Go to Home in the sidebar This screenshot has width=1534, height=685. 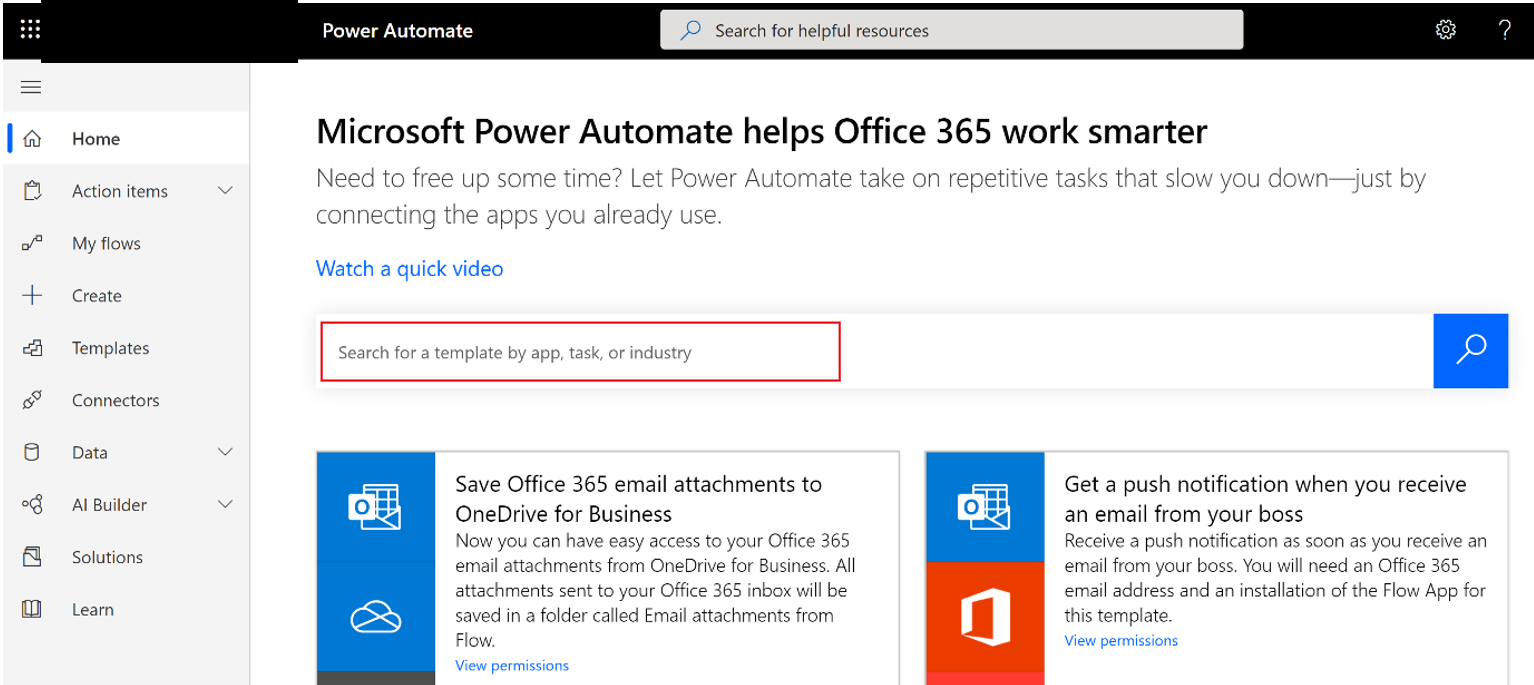tap(126, 139)
